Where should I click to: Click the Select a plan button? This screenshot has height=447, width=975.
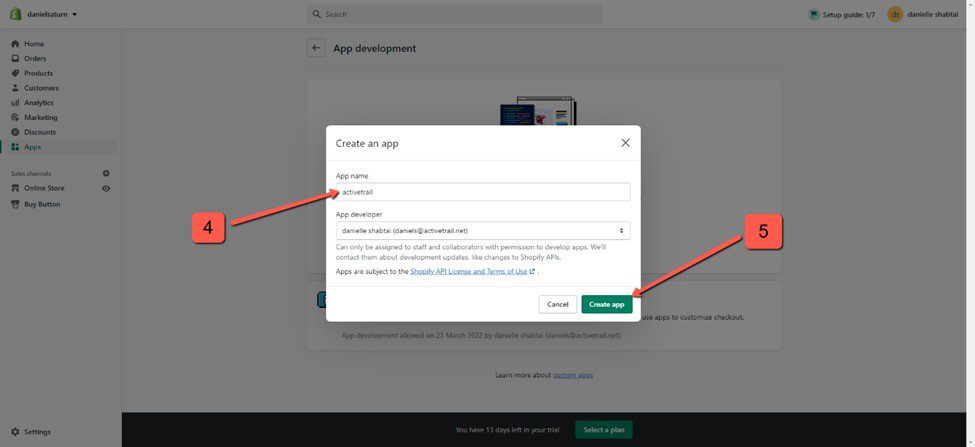click(603, 430)
